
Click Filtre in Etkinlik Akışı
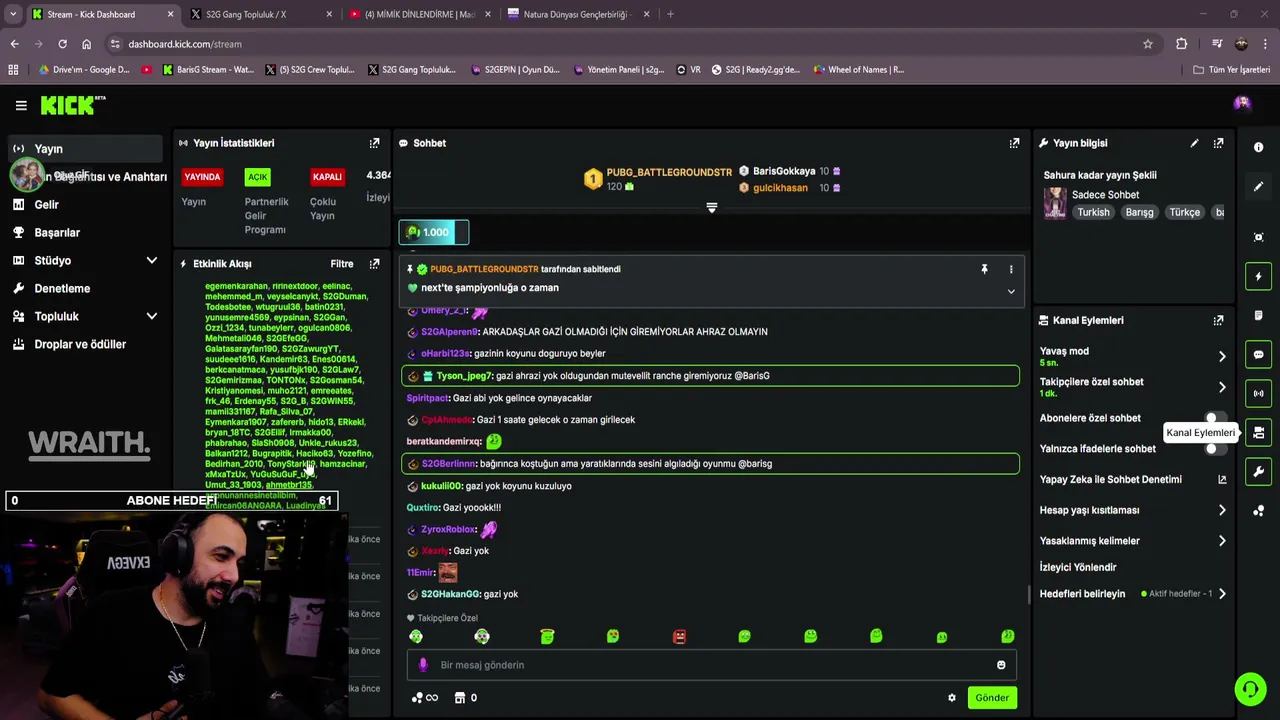coord(342,264)
